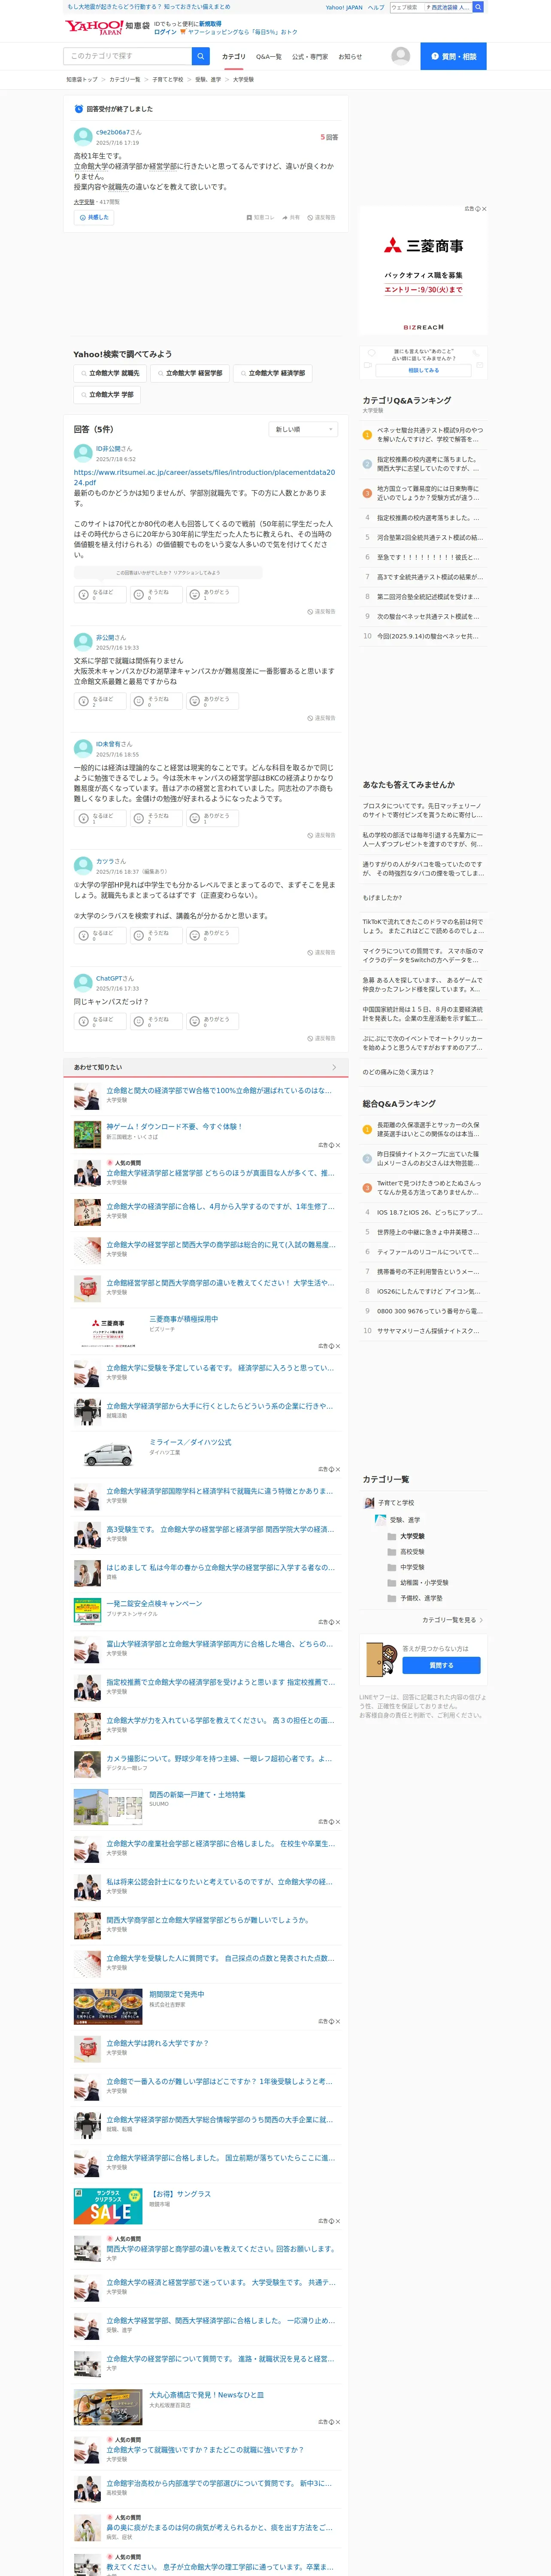
Task: Open the Q&A一覧 tab
Action: (268, 57)
